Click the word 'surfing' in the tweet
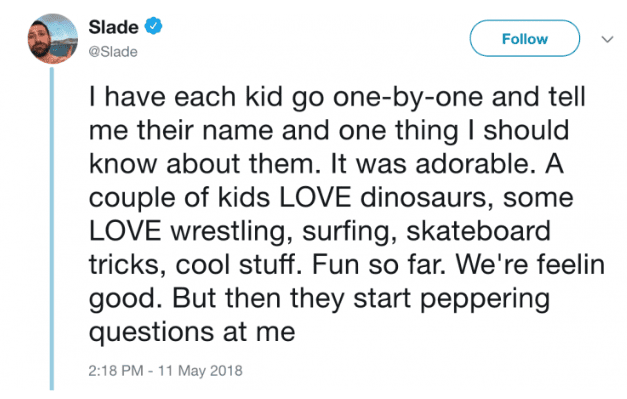 click(x=346, y=232)
